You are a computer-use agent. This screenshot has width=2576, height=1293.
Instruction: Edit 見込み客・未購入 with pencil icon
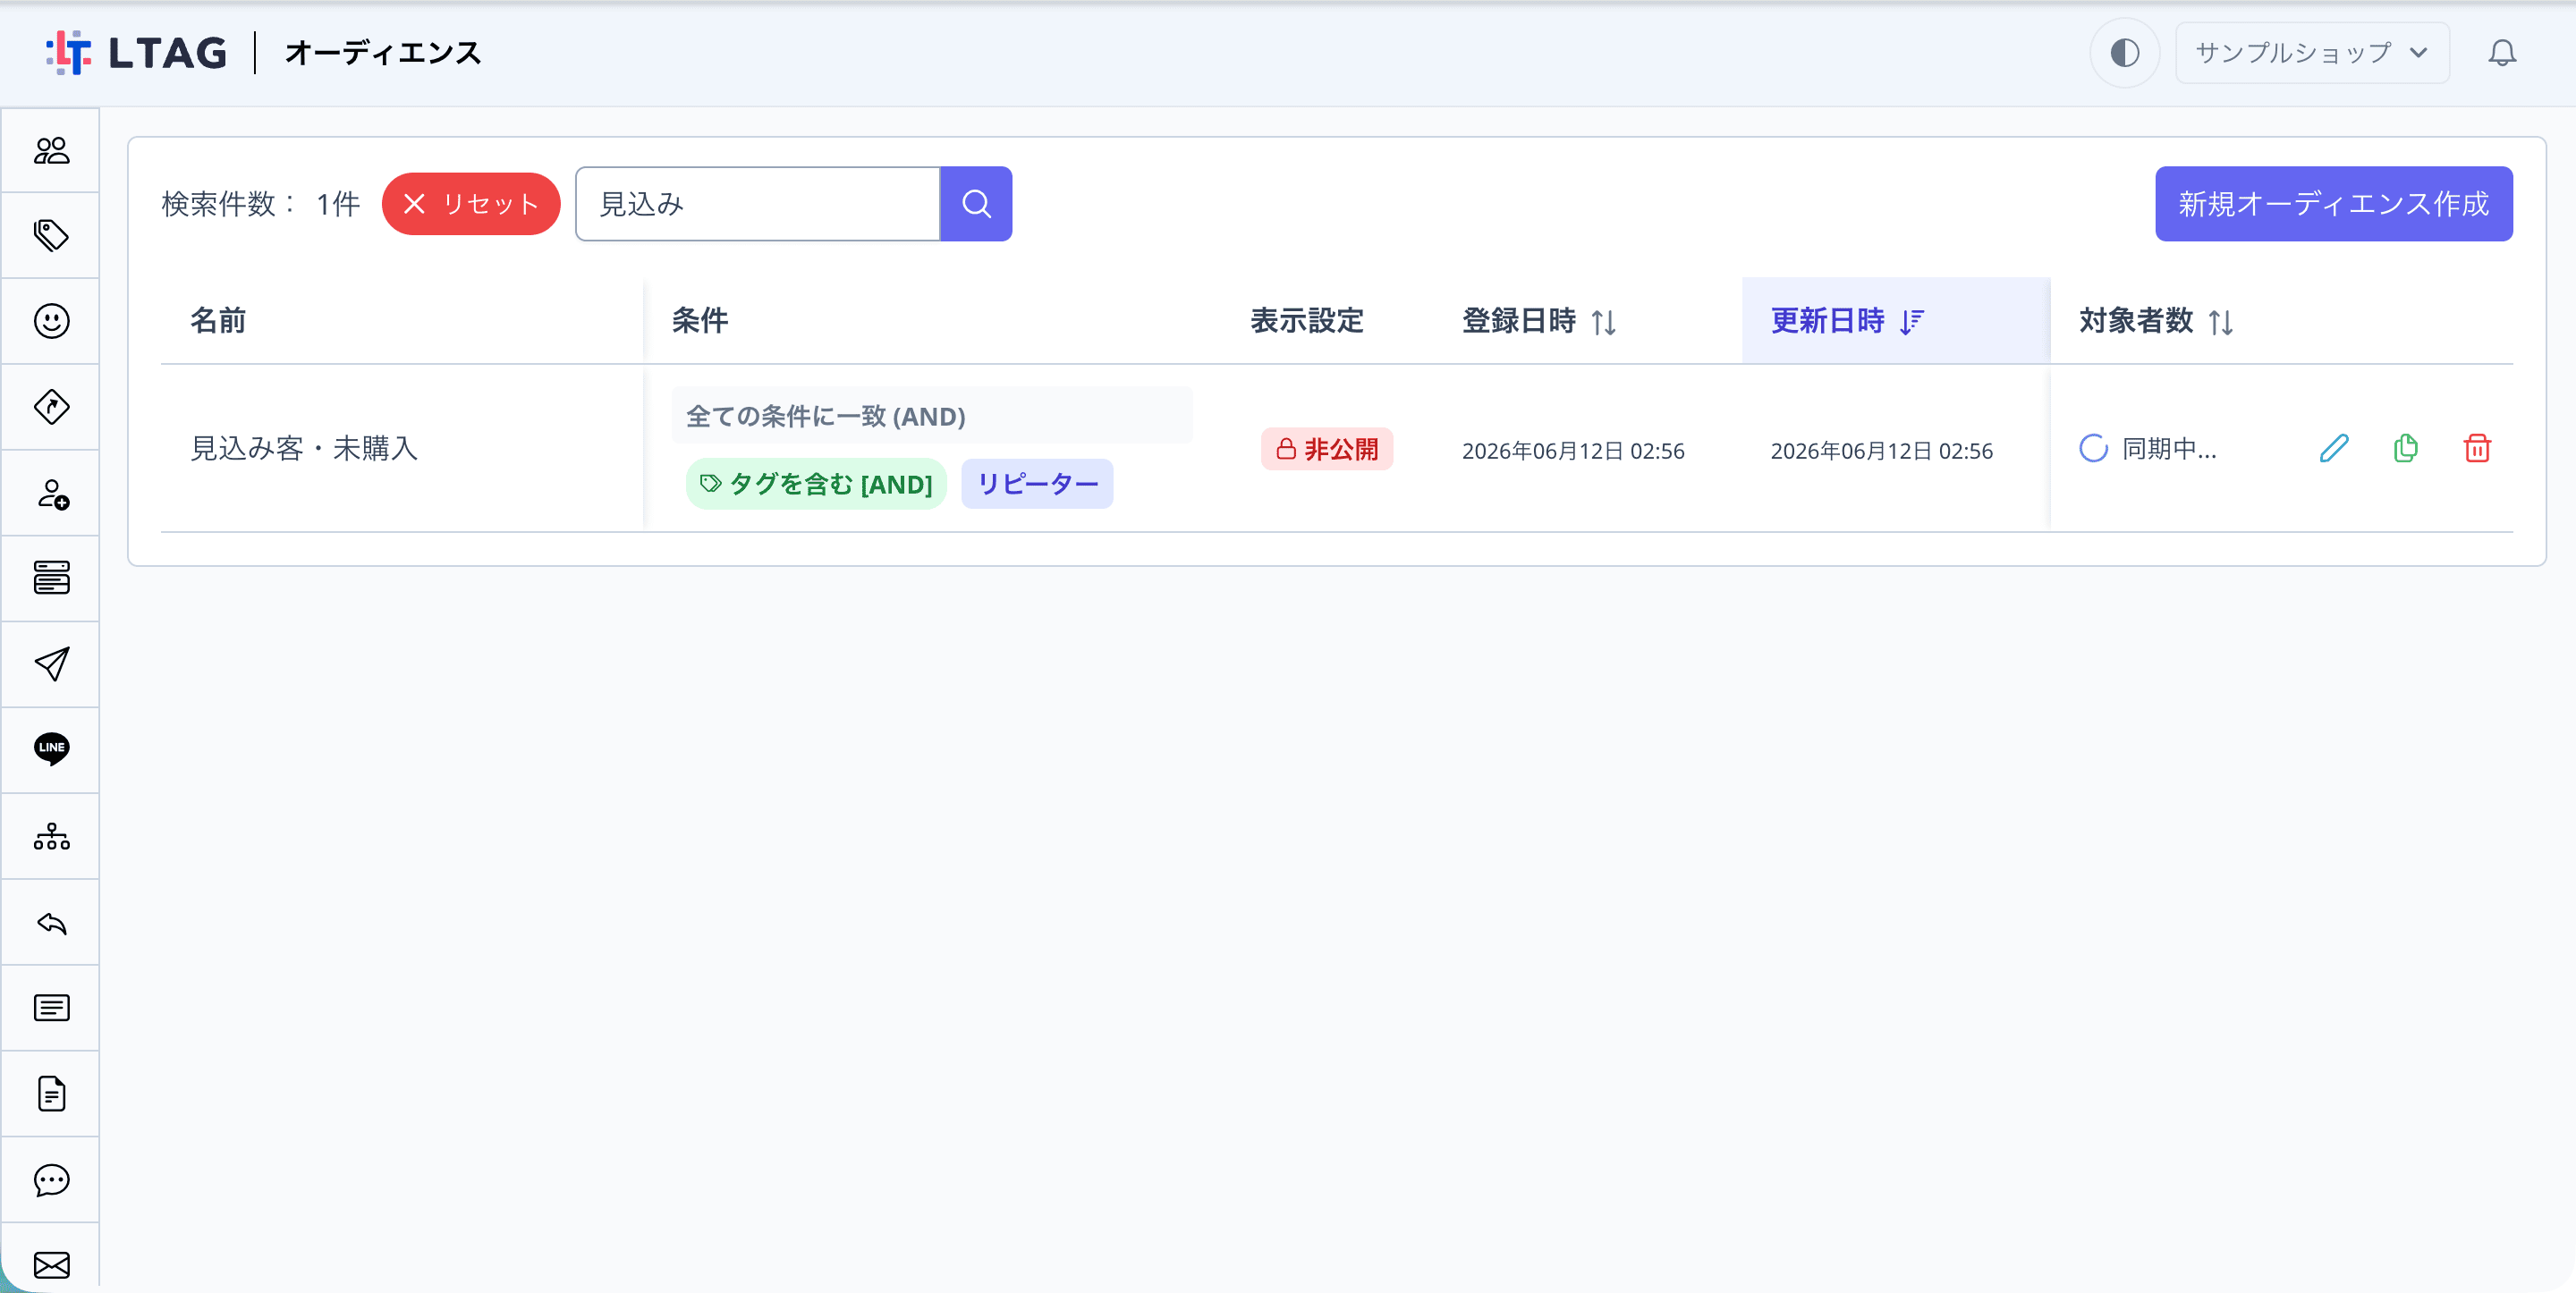2333,448
